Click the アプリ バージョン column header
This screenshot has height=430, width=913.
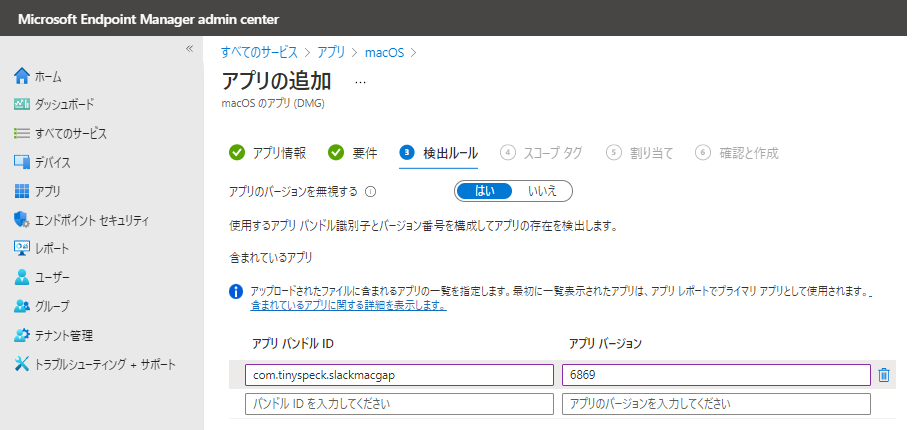(605, 344)
